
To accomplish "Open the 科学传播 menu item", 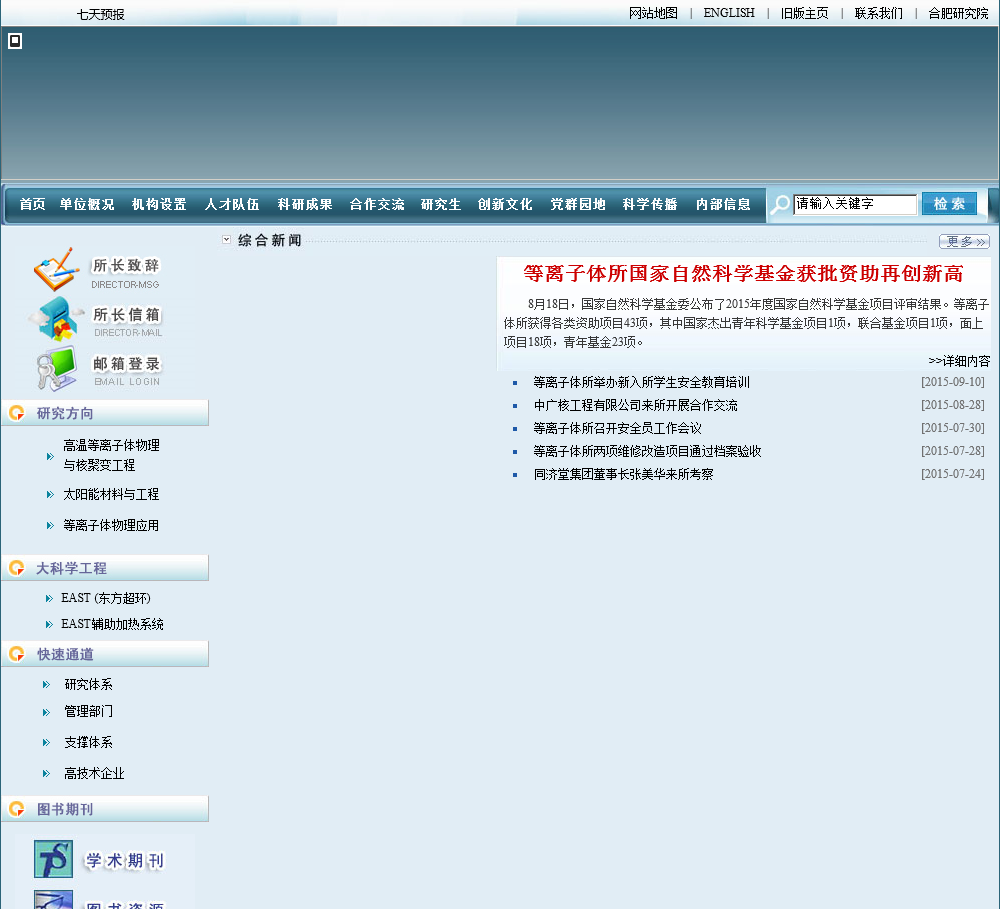I will pyautogui.click(x=650, y=204).
